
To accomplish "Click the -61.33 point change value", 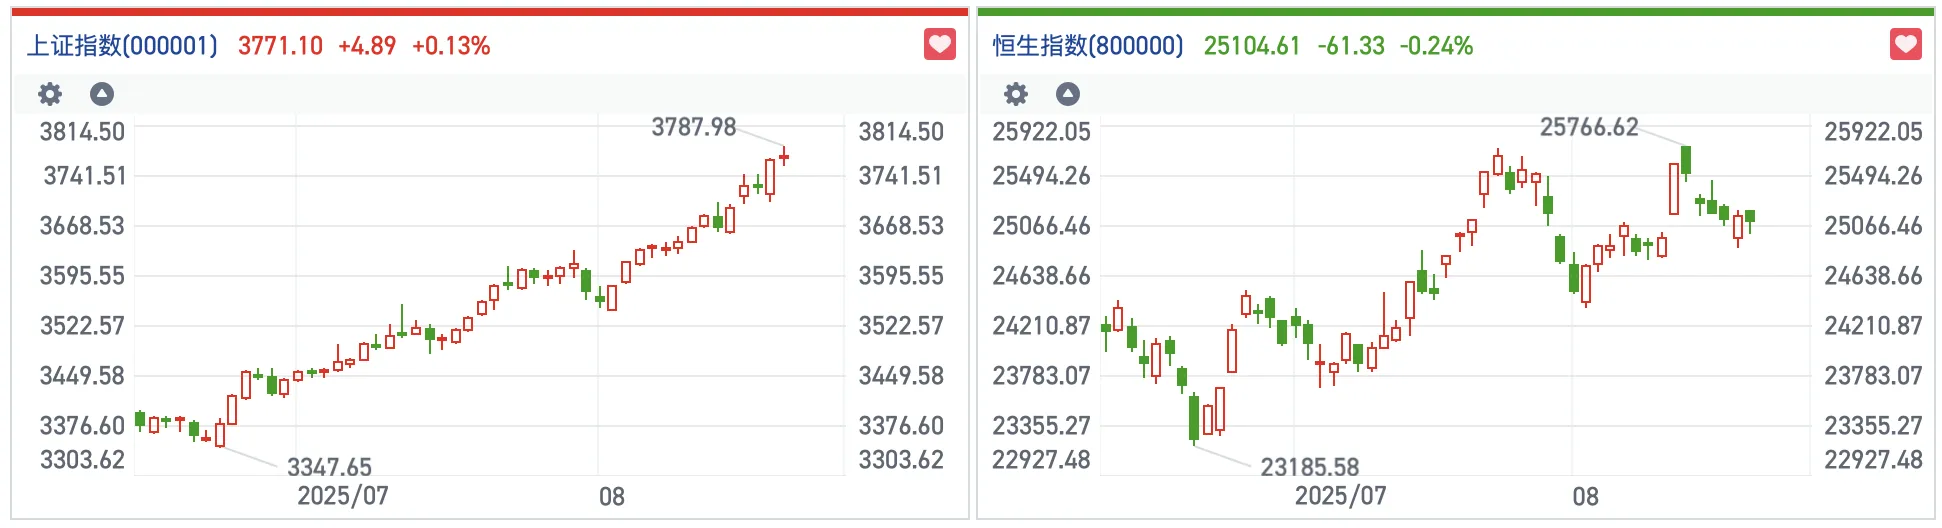I will coord(1351,46).
